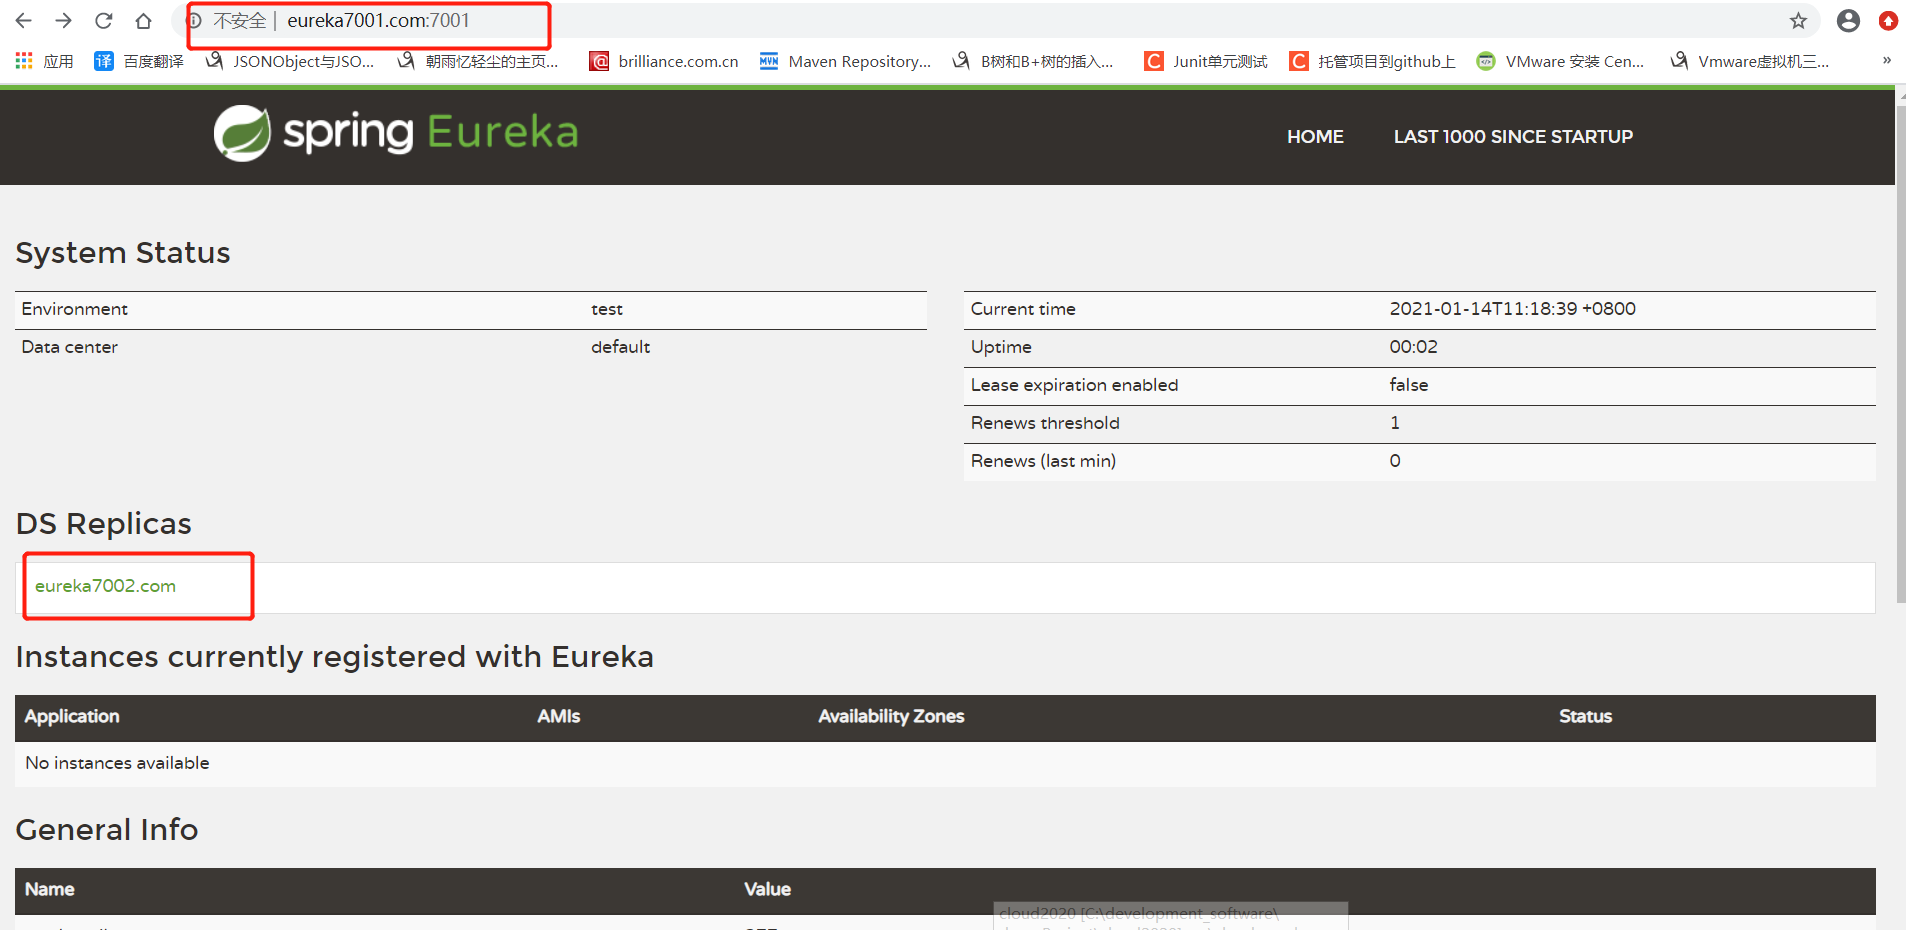1906x930 pixels.
Task: Open the browser profile account icon
Action: click(x=1848, y=21)
